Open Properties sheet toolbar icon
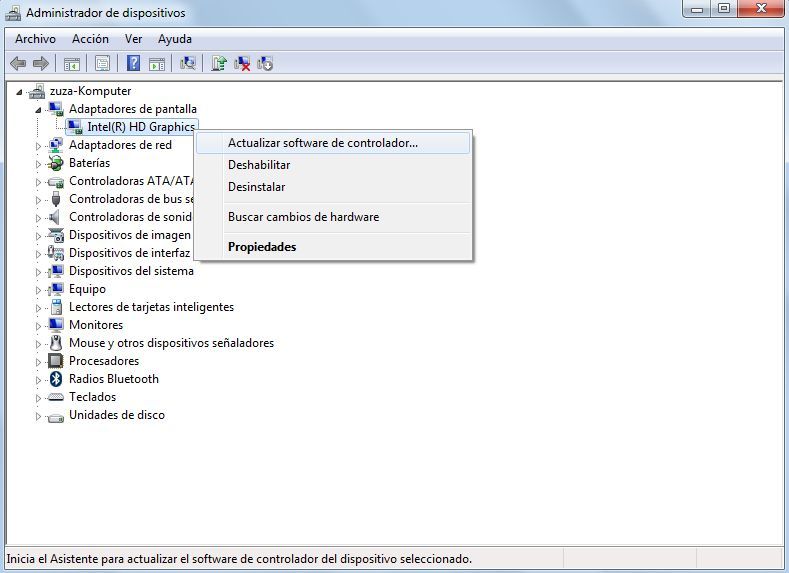Viewport: 789px width, 573px height. tap(102, 64)
